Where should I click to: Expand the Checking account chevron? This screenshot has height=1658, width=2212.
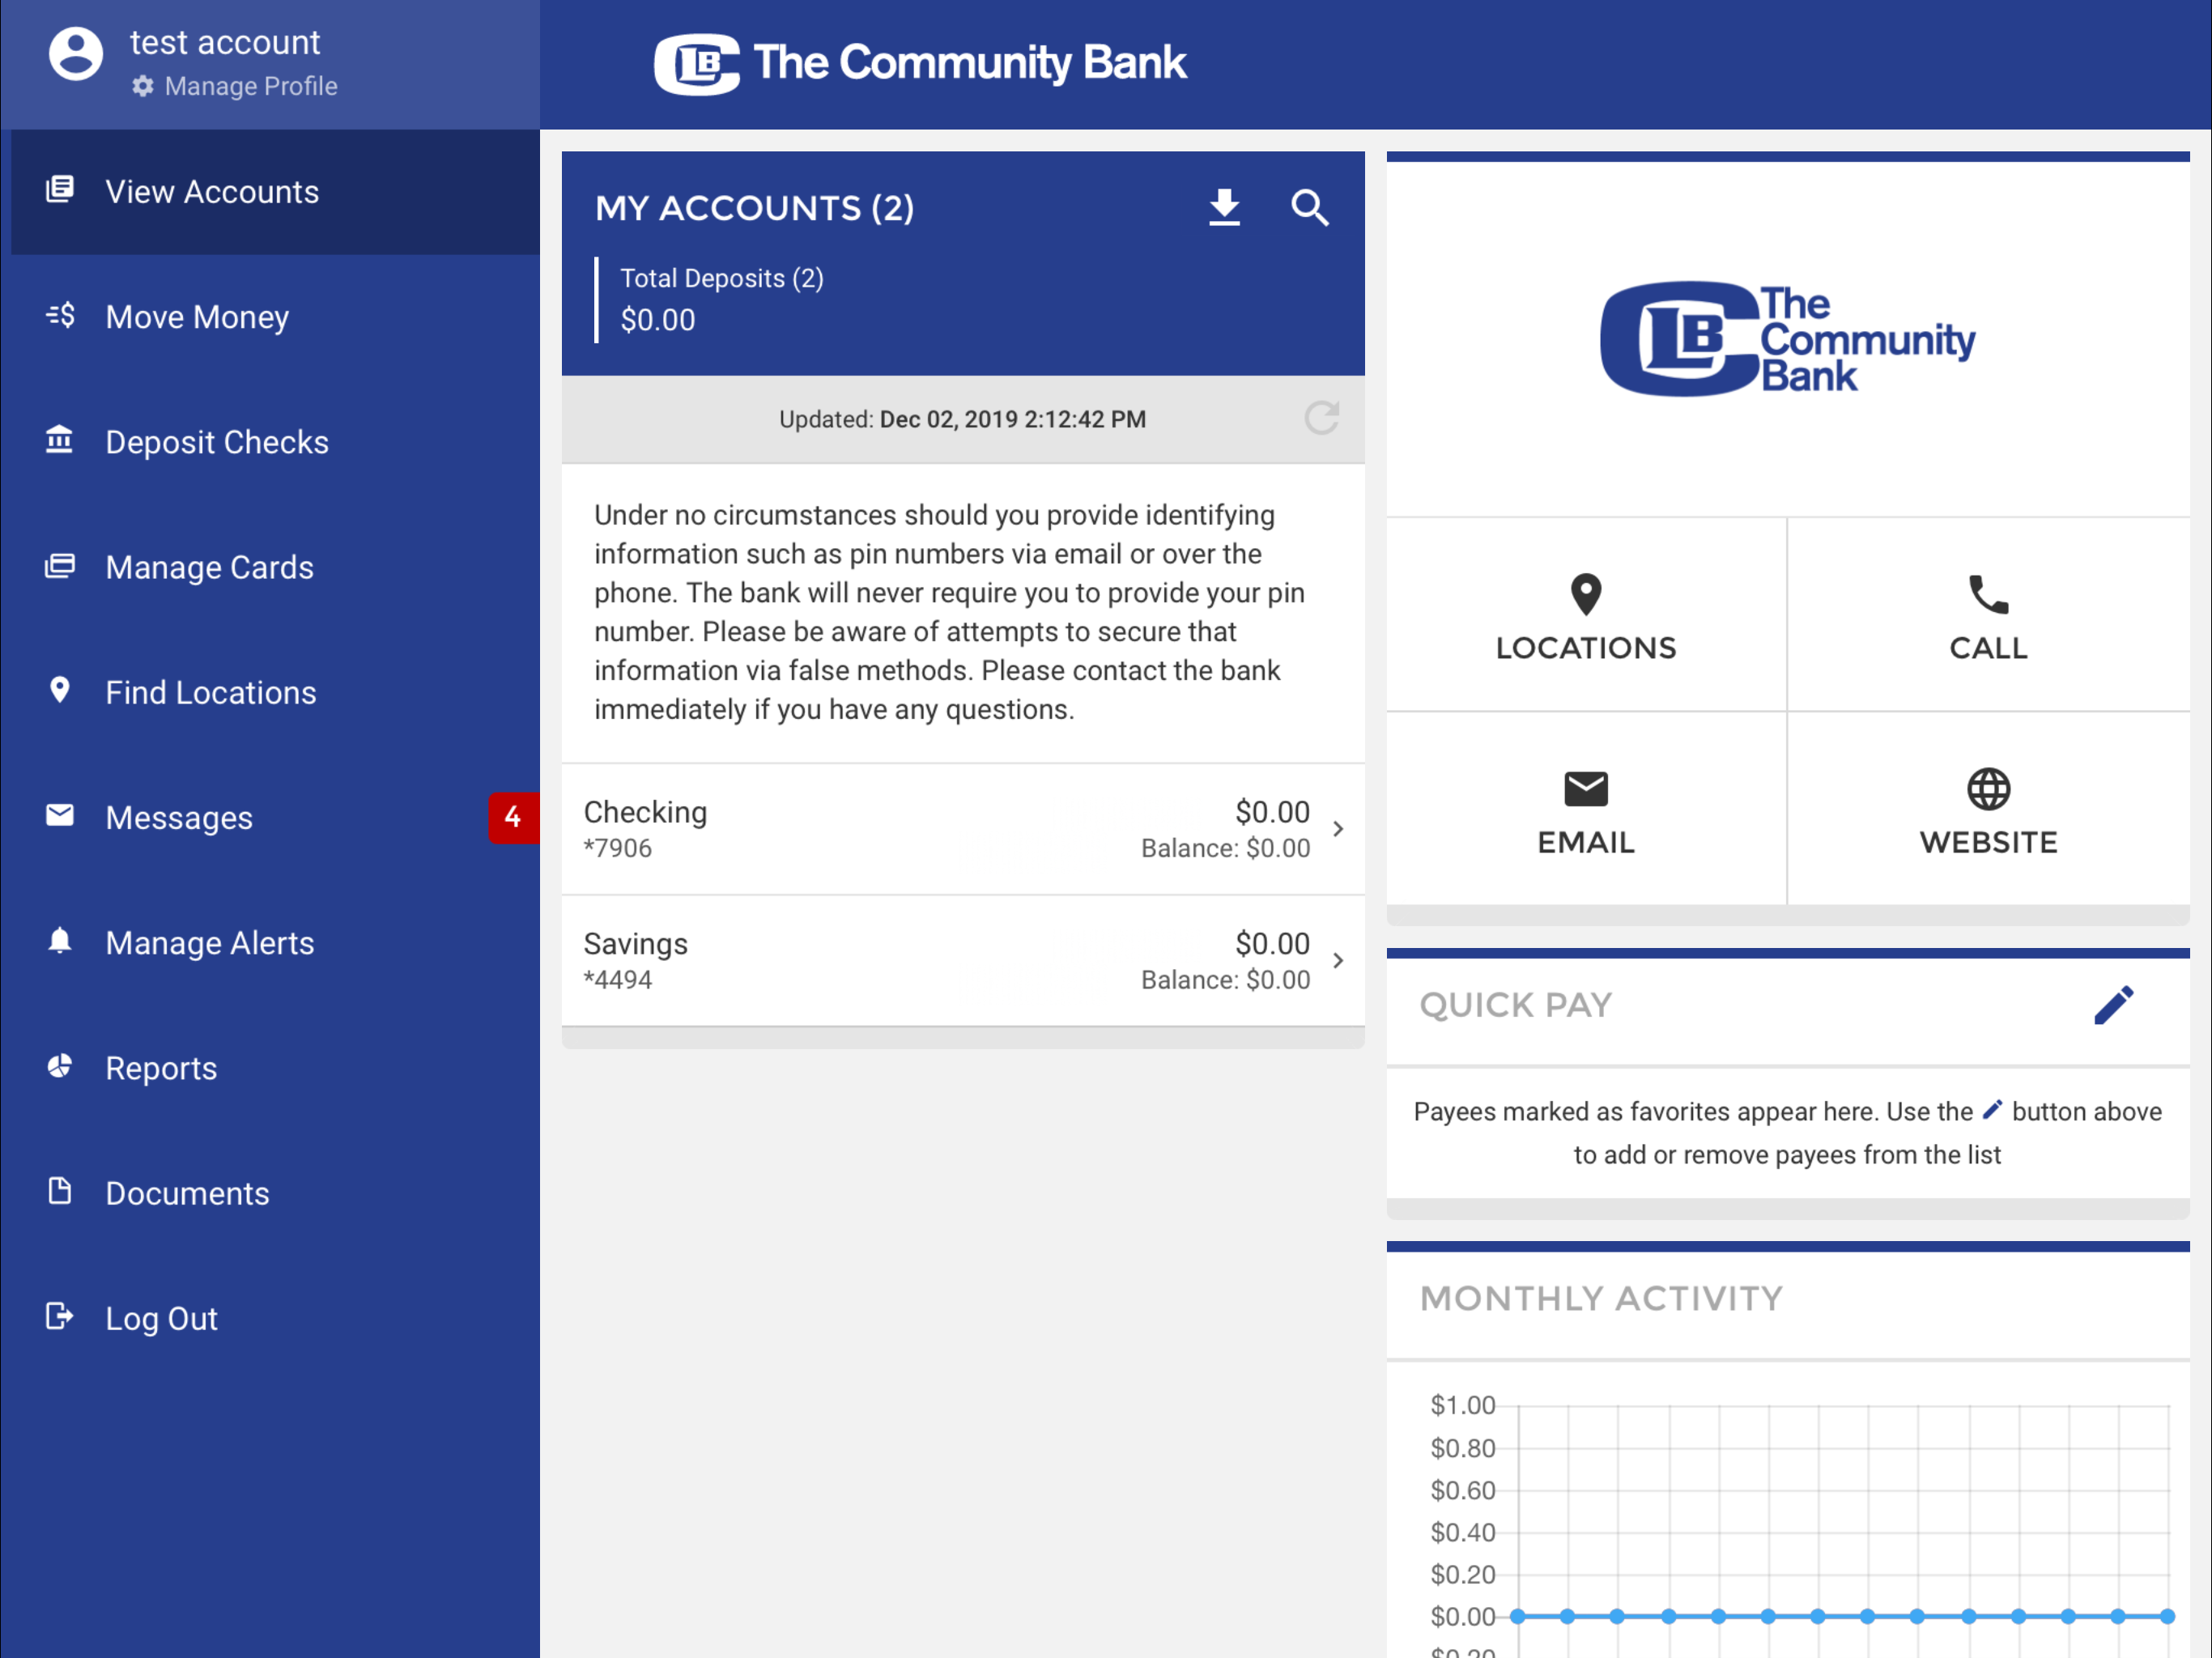1337,829
